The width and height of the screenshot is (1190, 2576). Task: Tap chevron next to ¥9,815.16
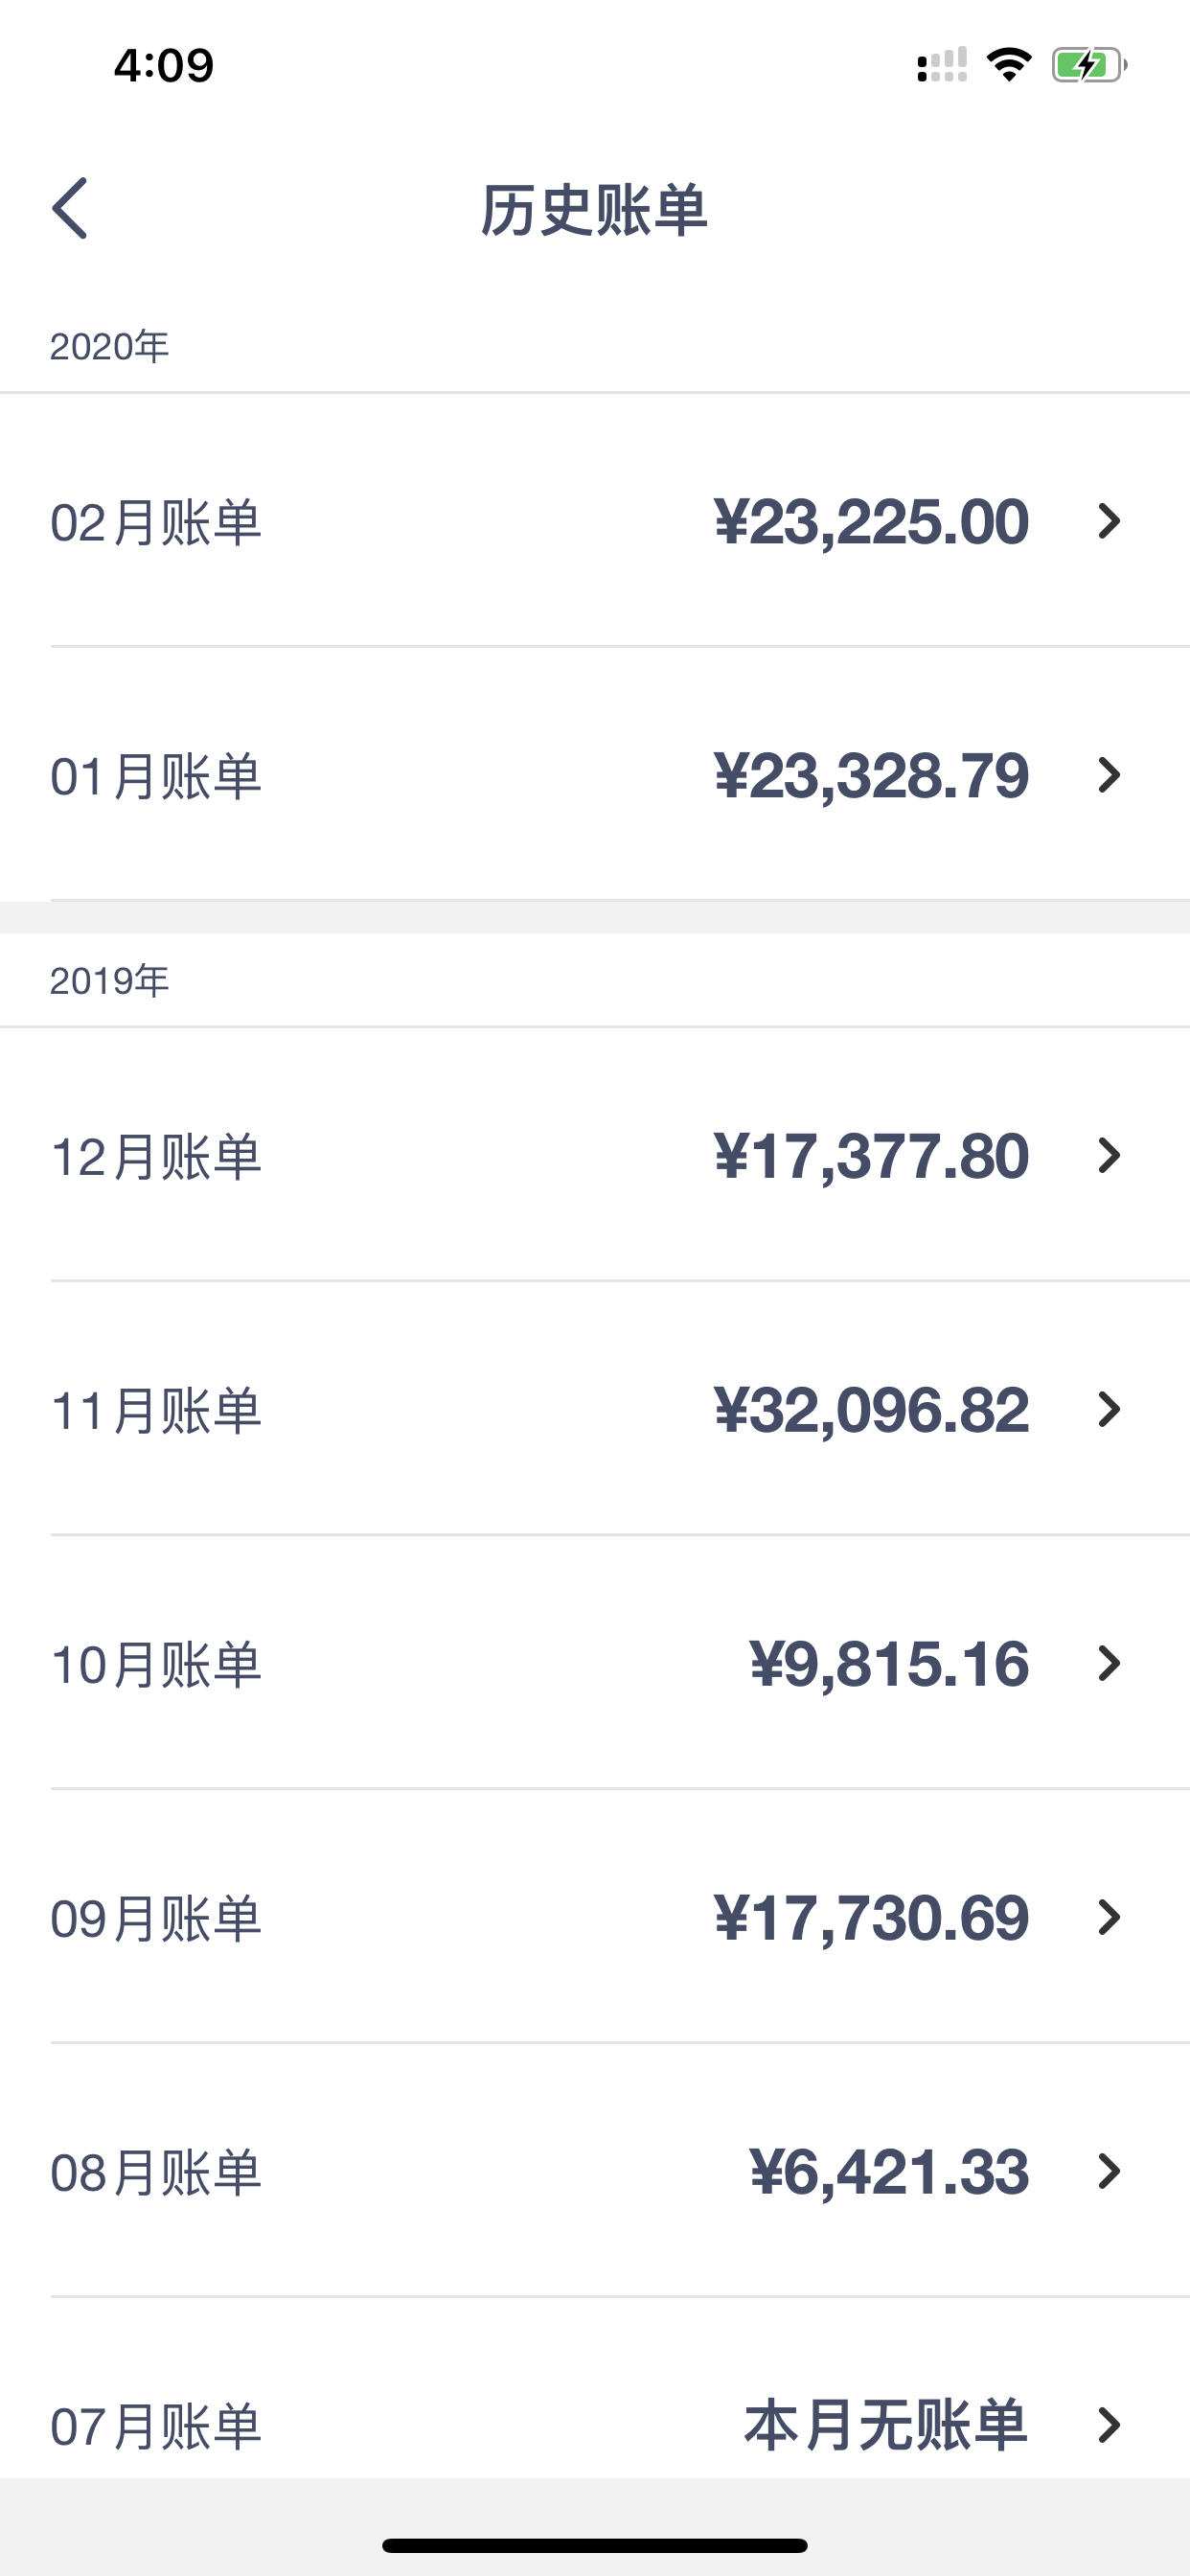click(1109, 1663)
